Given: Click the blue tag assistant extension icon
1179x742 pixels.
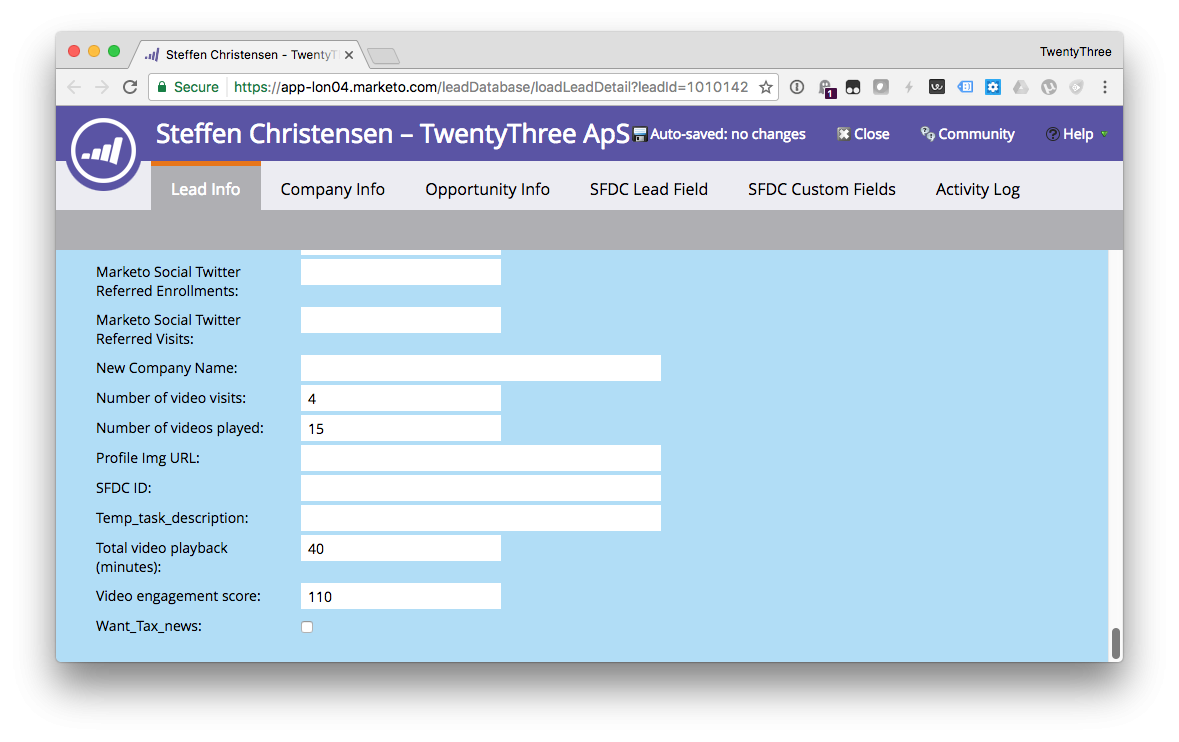Looking at the screenshot, I should [965, 87].
